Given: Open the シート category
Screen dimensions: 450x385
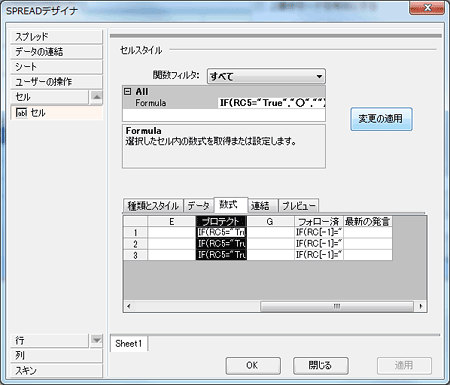Looking at the screenshot, I should click(x=56, y=67).
